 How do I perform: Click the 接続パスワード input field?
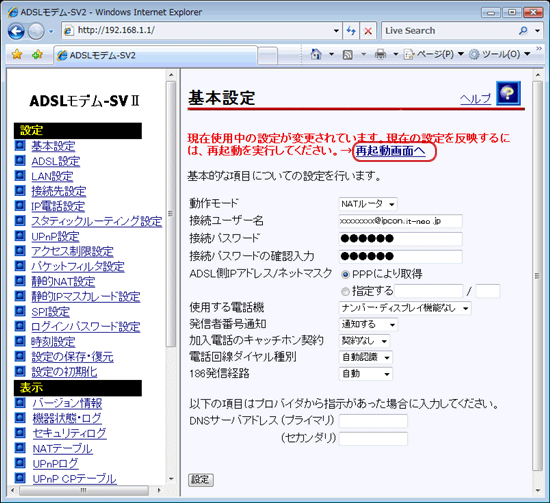click(x=401, y=239)
